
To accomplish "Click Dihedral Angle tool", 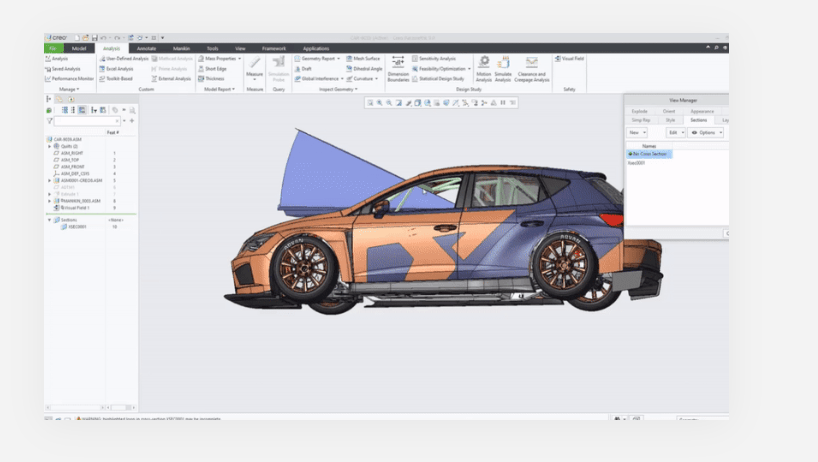I will tap(364, 69).
